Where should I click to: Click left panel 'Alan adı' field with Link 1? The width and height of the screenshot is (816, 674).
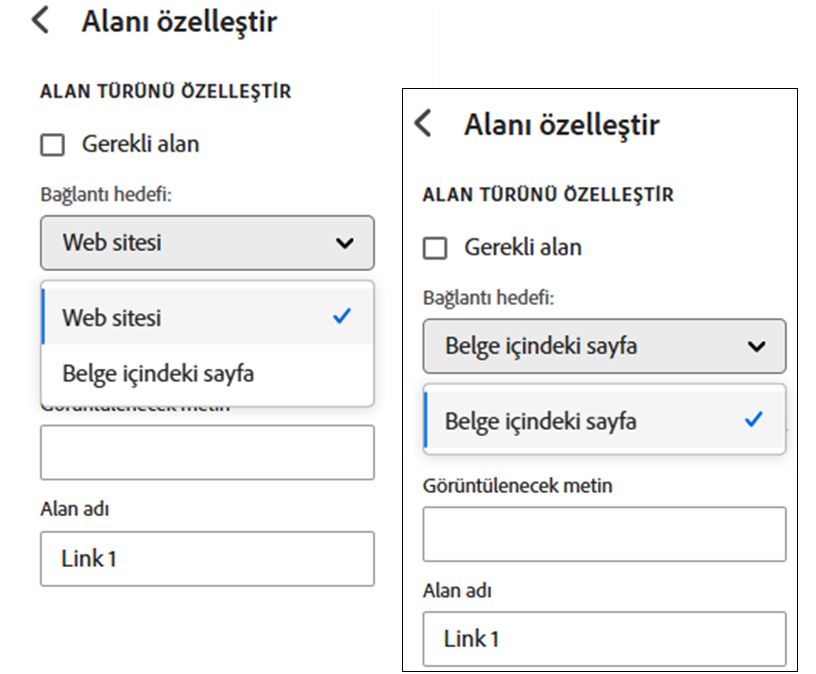[x=207, y=559]
